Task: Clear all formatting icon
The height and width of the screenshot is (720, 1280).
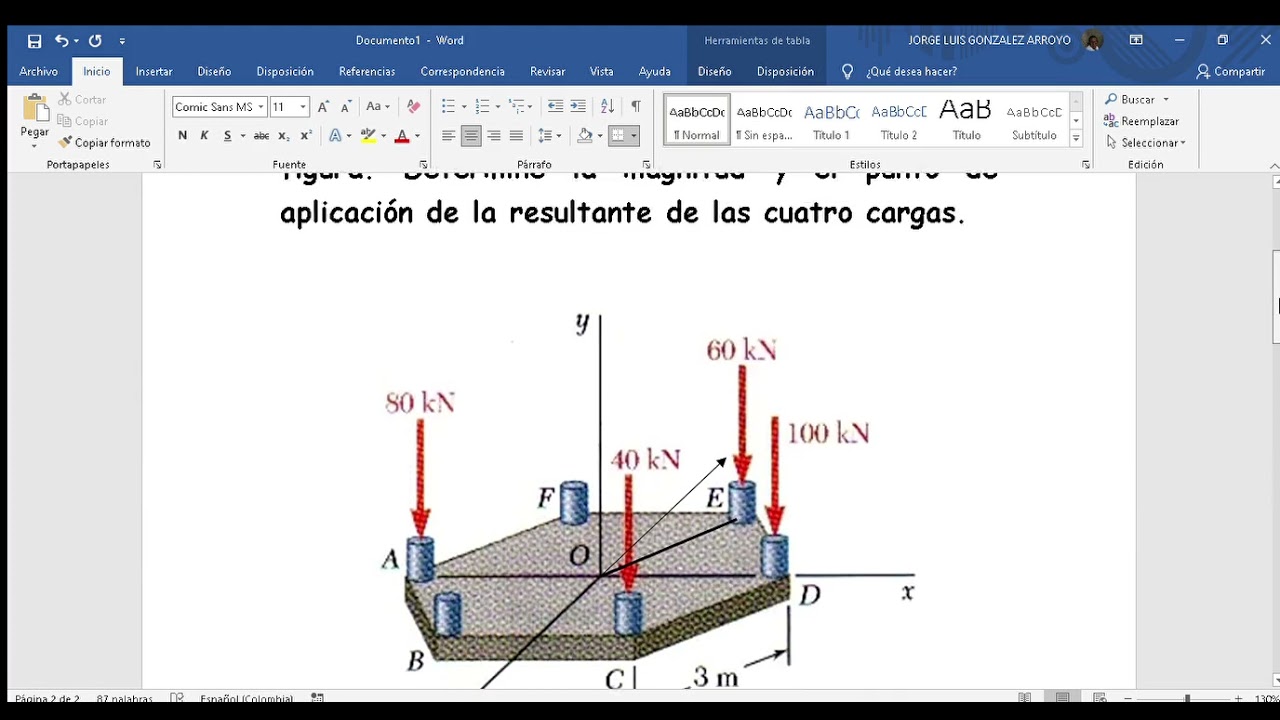Action: [414, 107]
